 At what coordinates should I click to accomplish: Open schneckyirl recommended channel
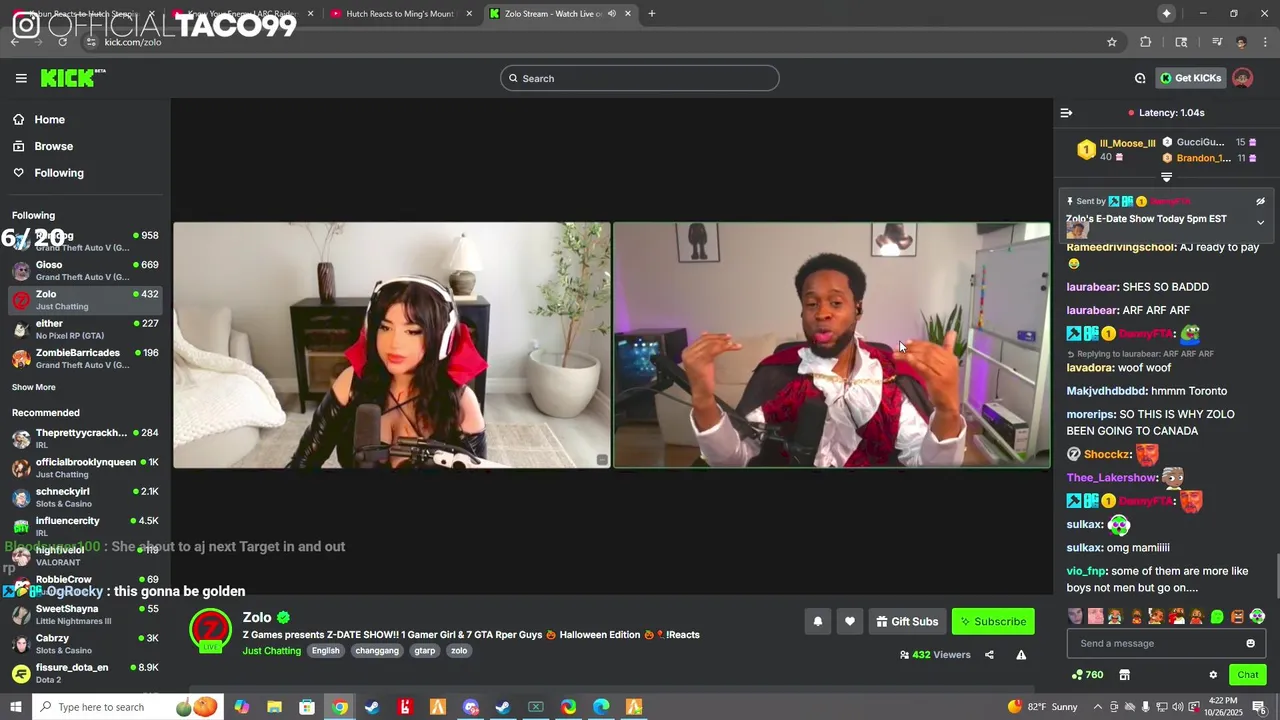[85, 497]
